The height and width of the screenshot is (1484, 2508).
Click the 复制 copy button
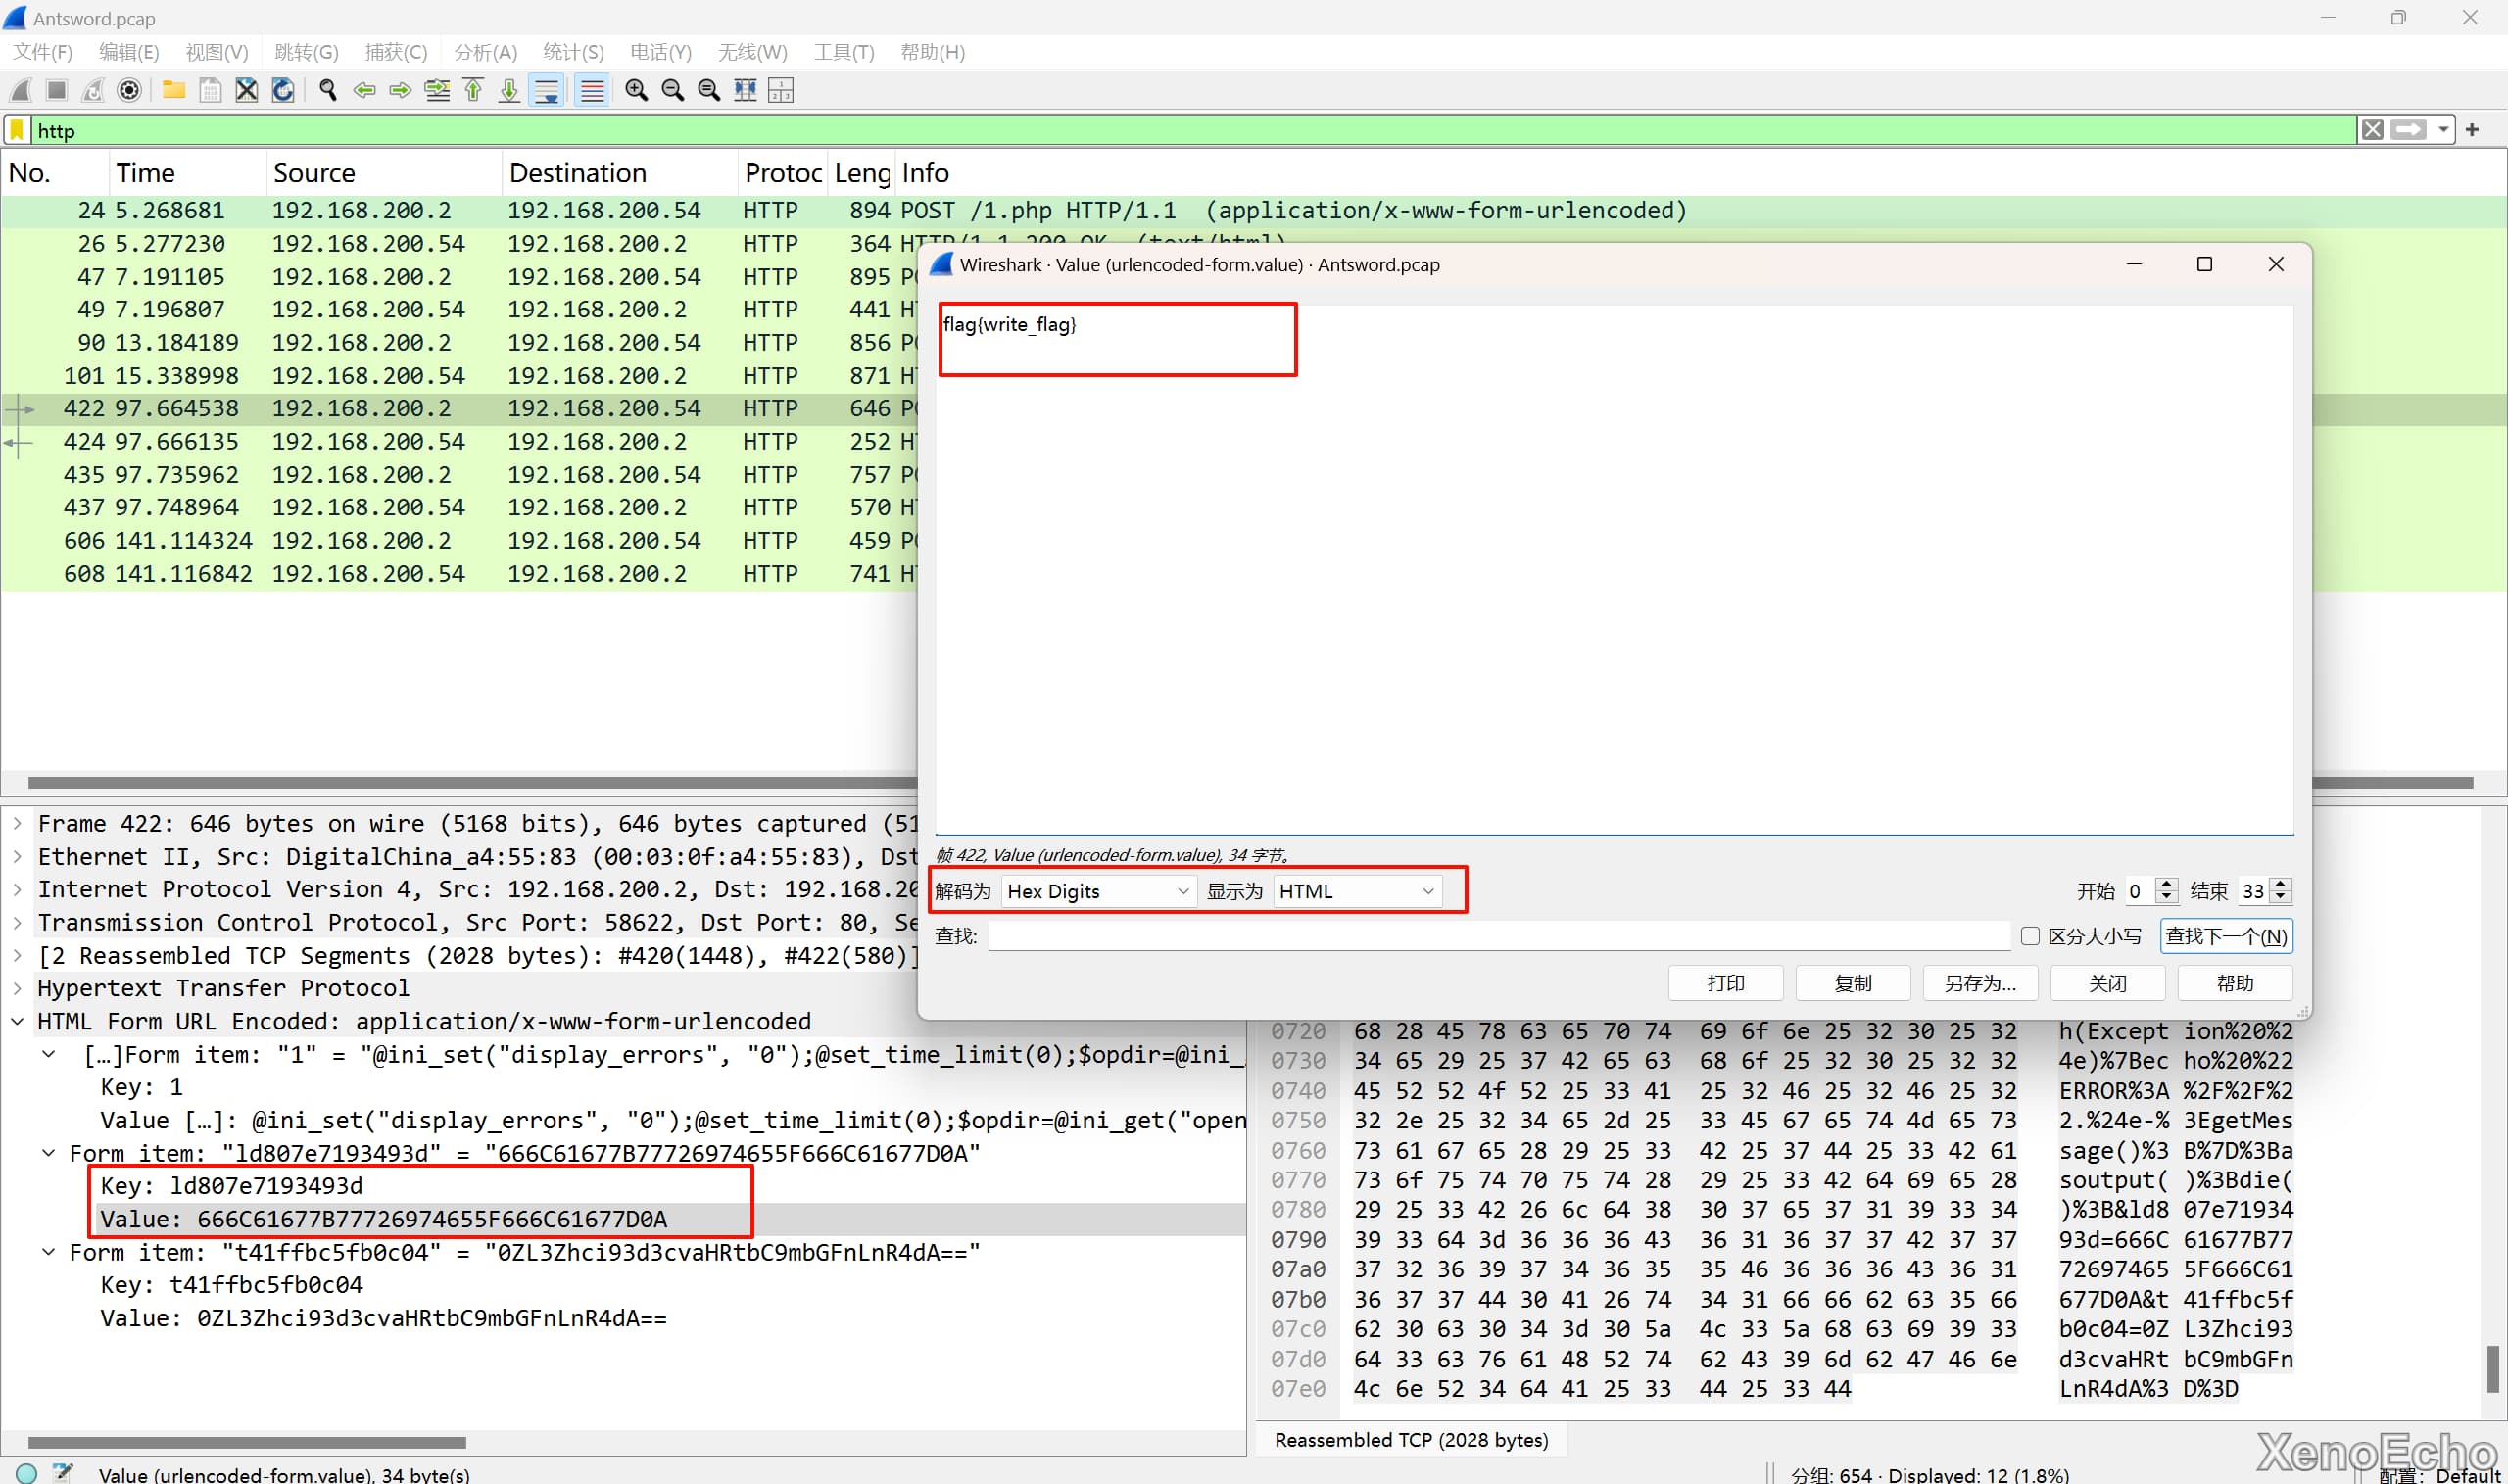tap(1852, 983)
